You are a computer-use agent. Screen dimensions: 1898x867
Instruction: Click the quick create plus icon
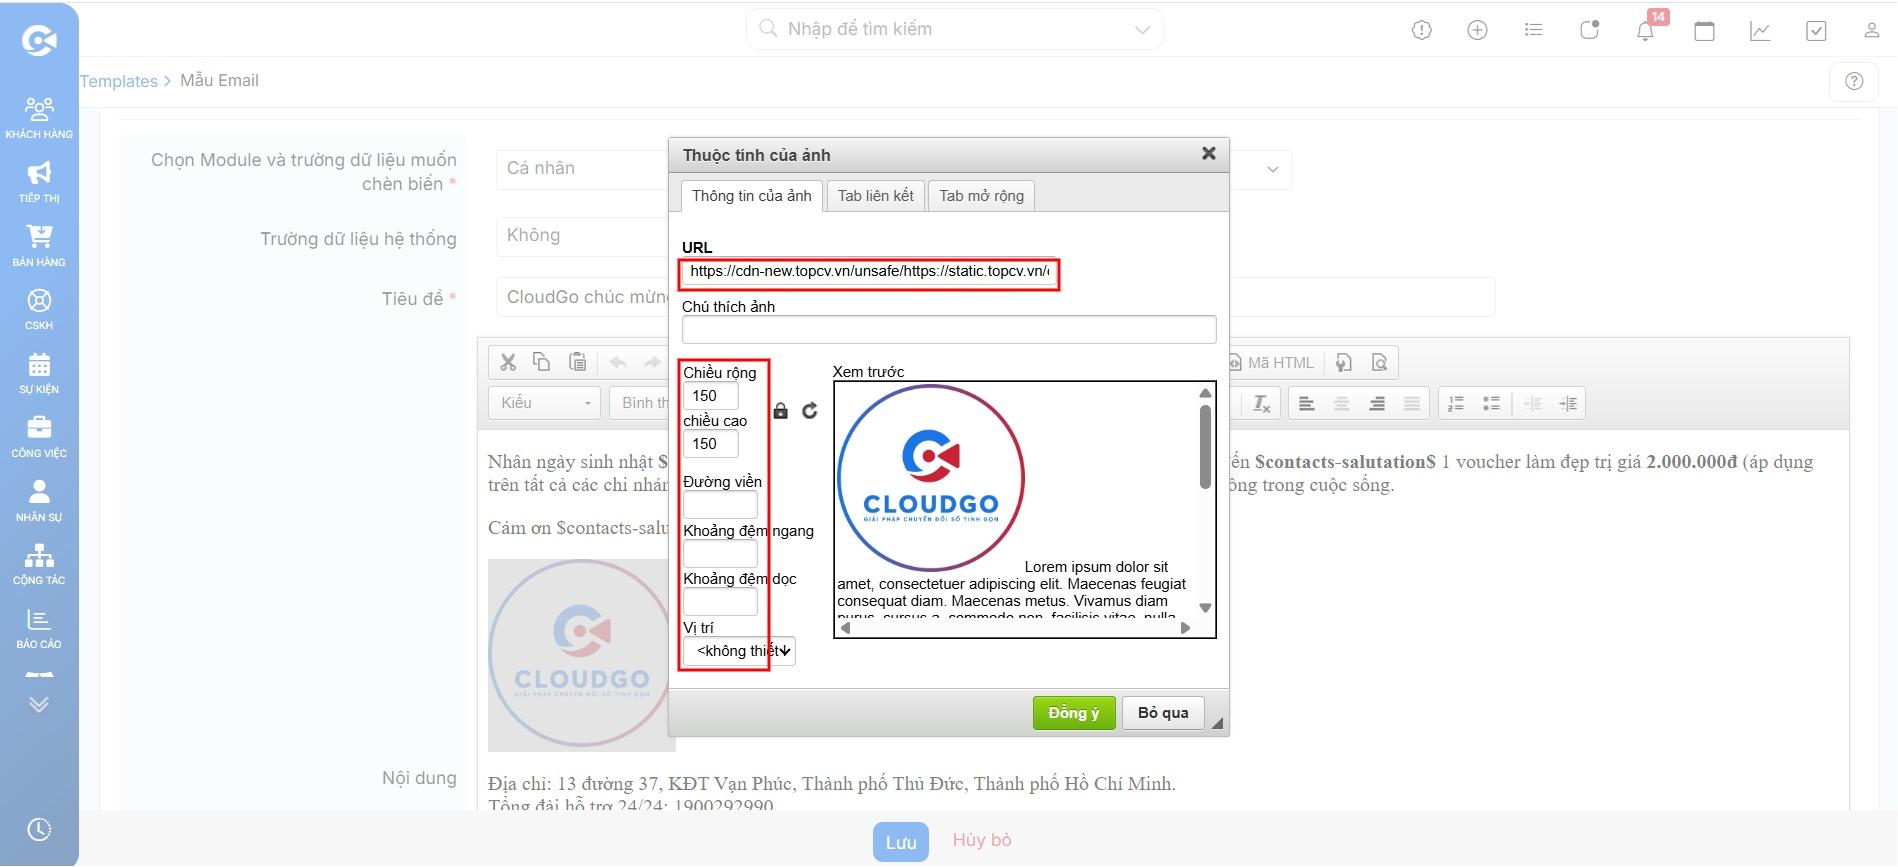click(1477, 30)
